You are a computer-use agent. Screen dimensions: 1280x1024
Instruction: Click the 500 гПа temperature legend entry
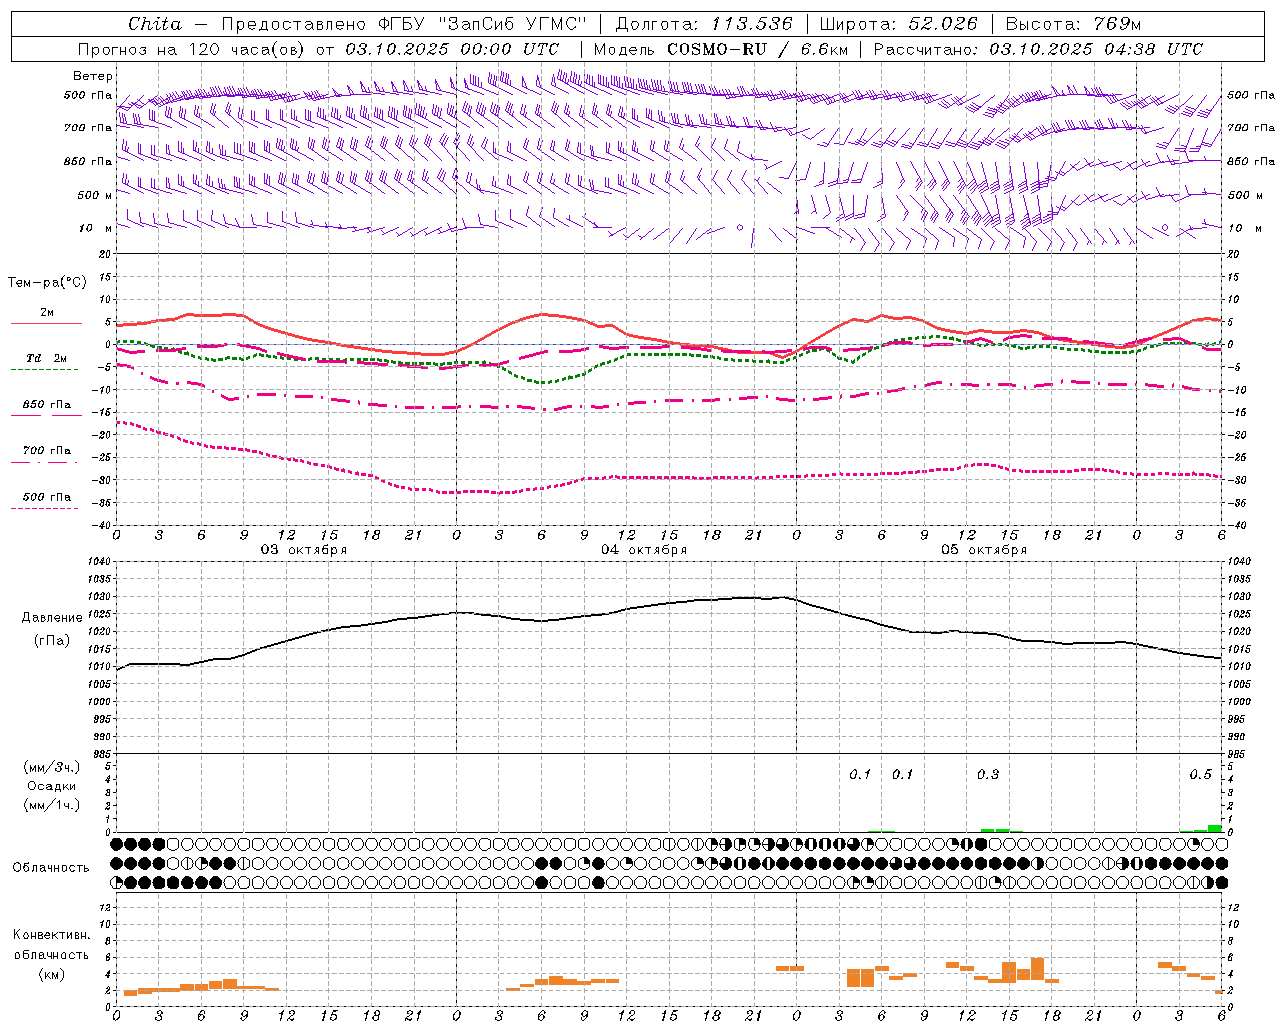pyautogui.click(x=47, y=497)
